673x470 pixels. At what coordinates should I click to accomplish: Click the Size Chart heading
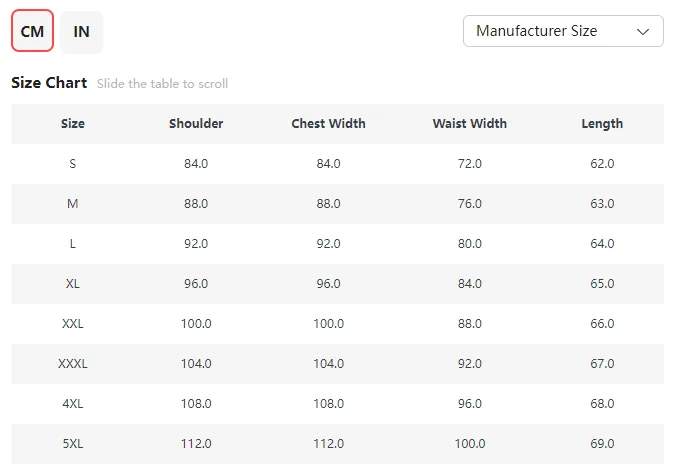pos(49,83)
